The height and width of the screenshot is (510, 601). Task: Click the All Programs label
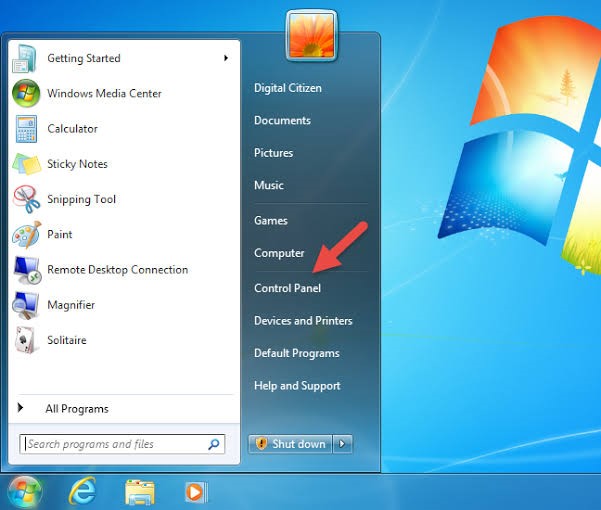coord(77,409)
